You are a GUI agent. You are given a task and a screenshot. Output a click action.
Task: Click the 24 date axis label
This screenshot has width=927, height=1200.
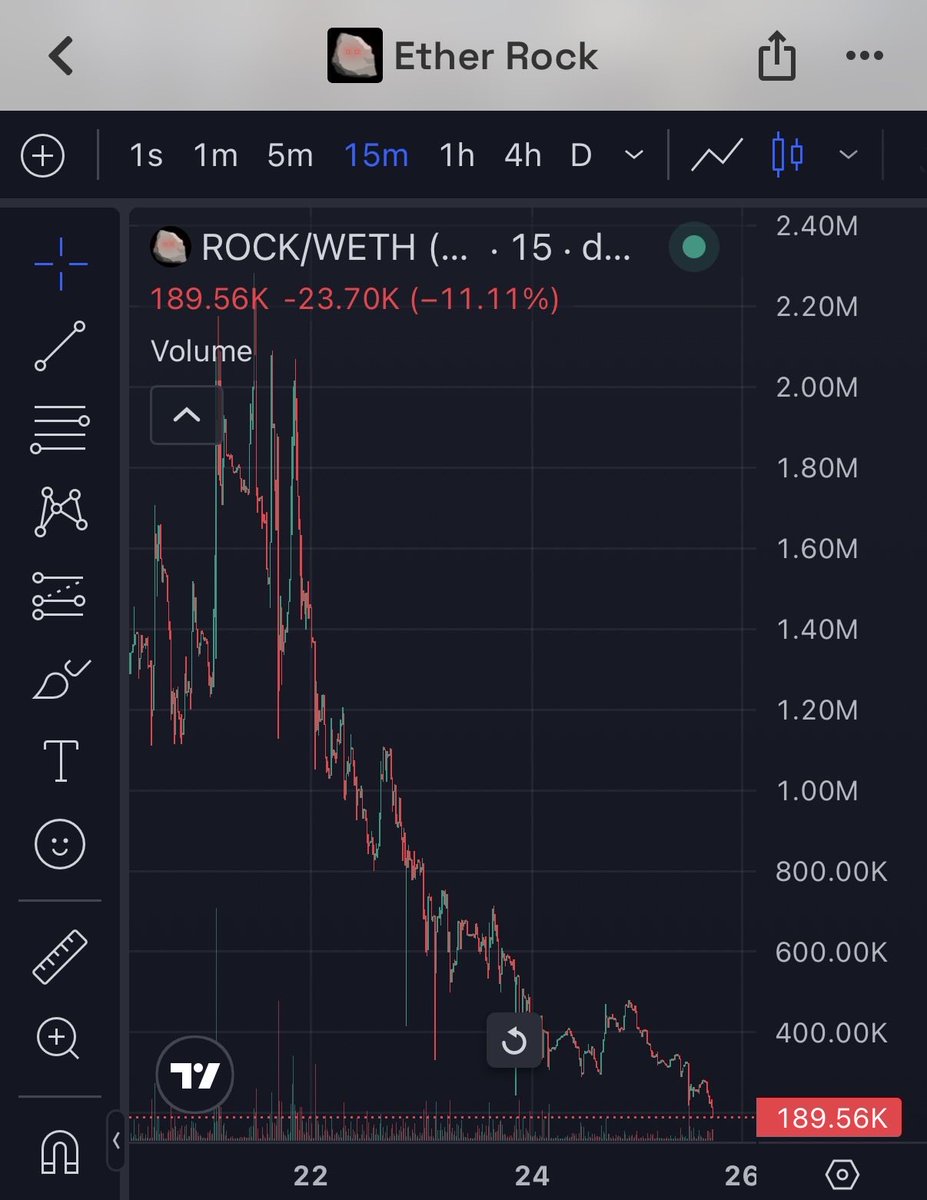pyautogui.click(x=533, y=1174)
